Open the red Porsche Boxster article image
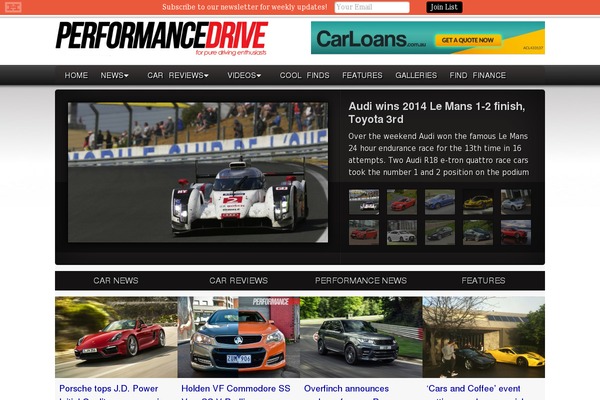 coord(116,337)
